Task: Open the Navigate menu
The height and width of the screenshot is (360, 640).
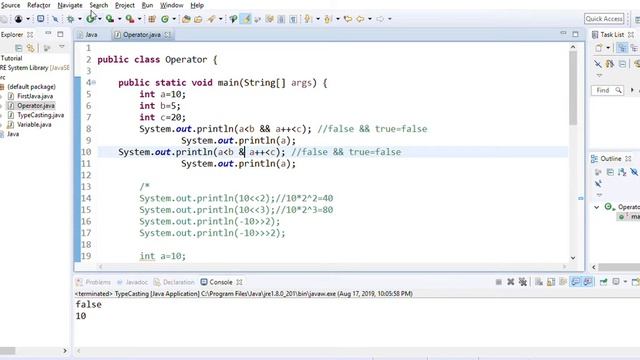Action: pos(70,5)
